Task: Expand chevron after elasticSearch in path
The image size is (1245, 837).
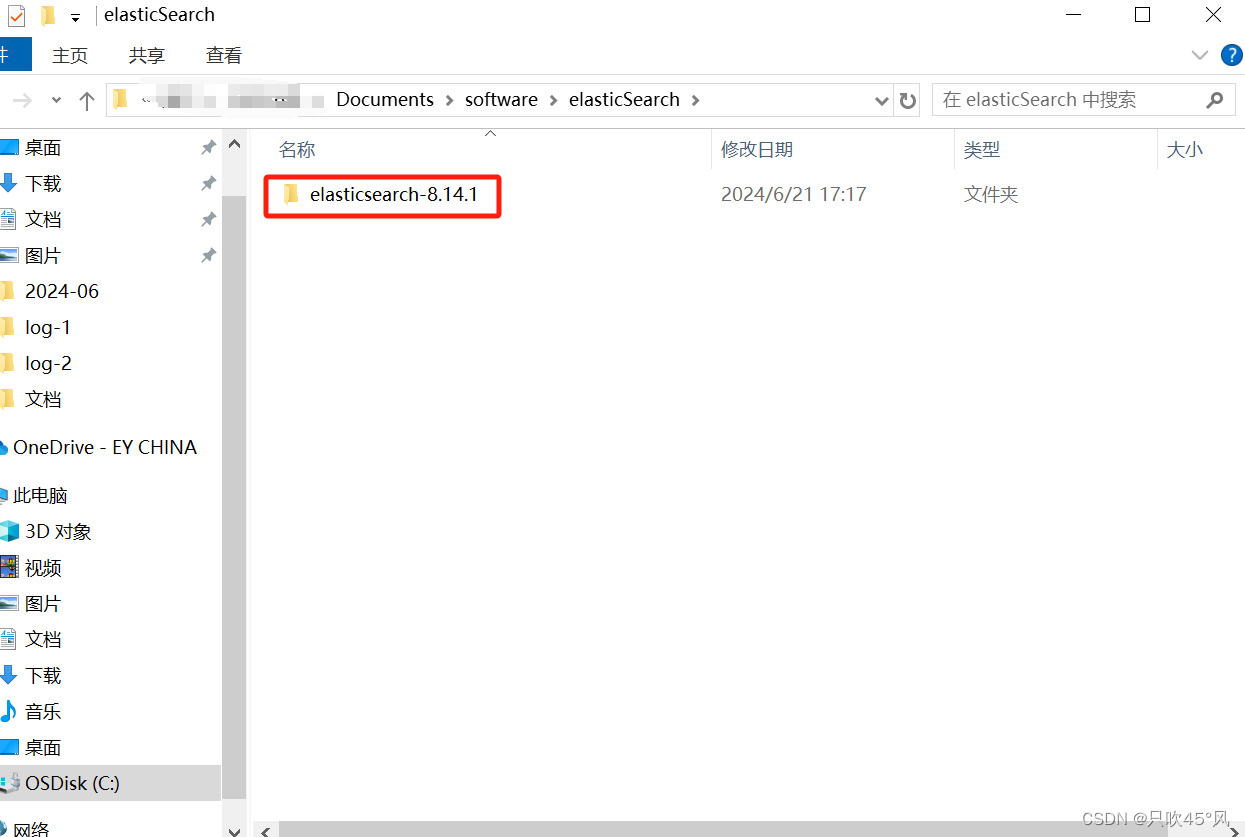Action: [x=695, y=100]
